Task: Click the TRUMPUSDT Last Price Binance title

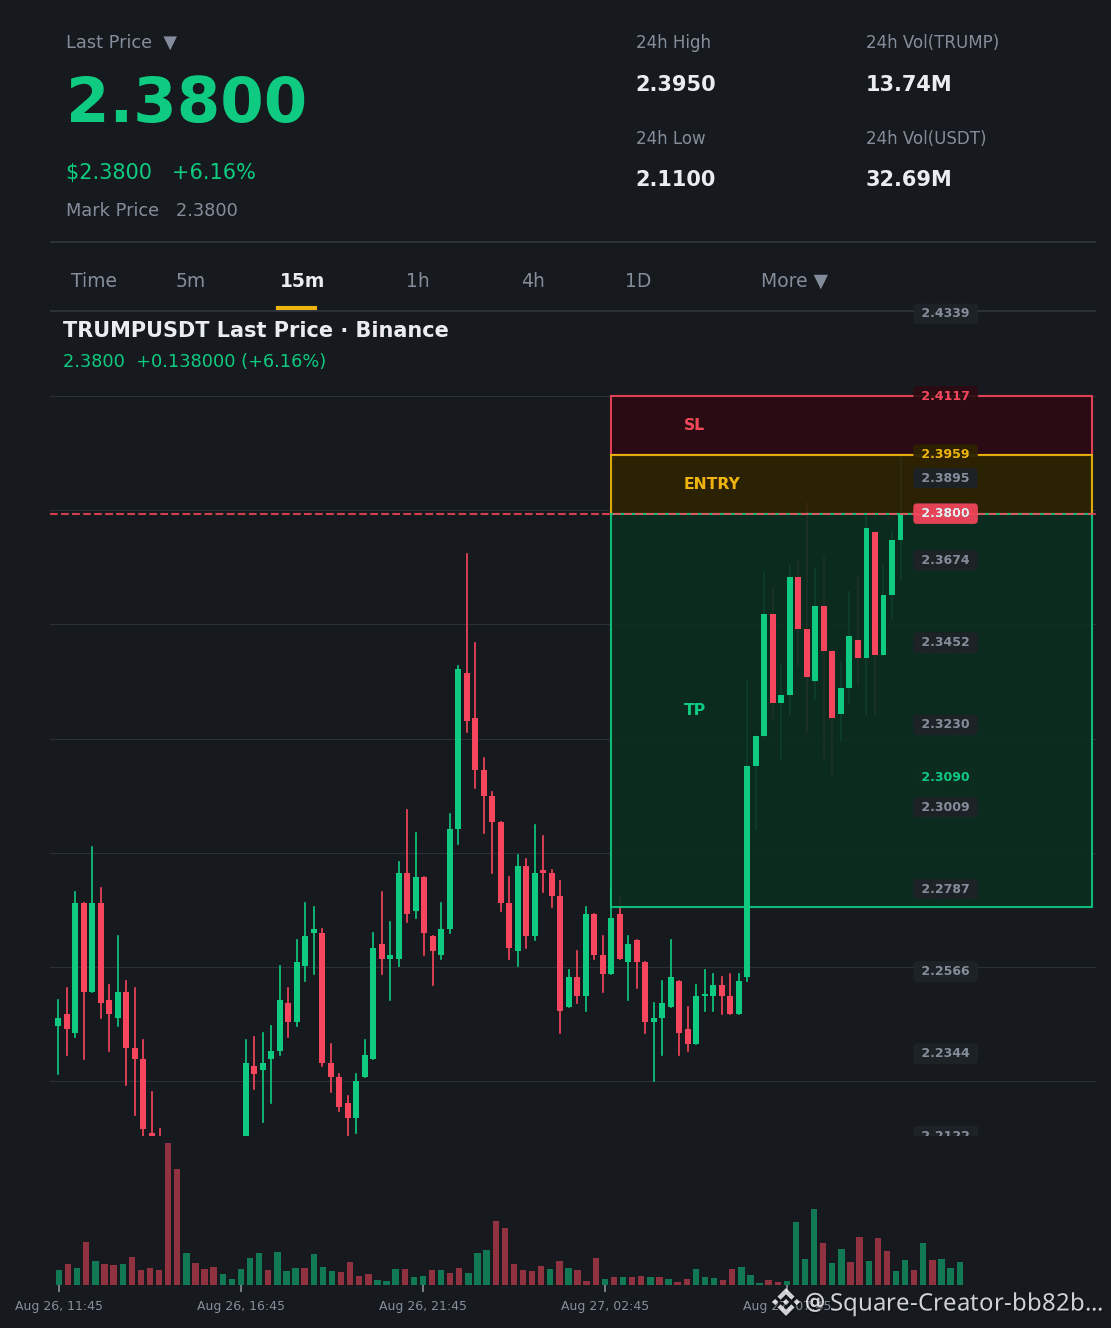Action: coord(256,330)
